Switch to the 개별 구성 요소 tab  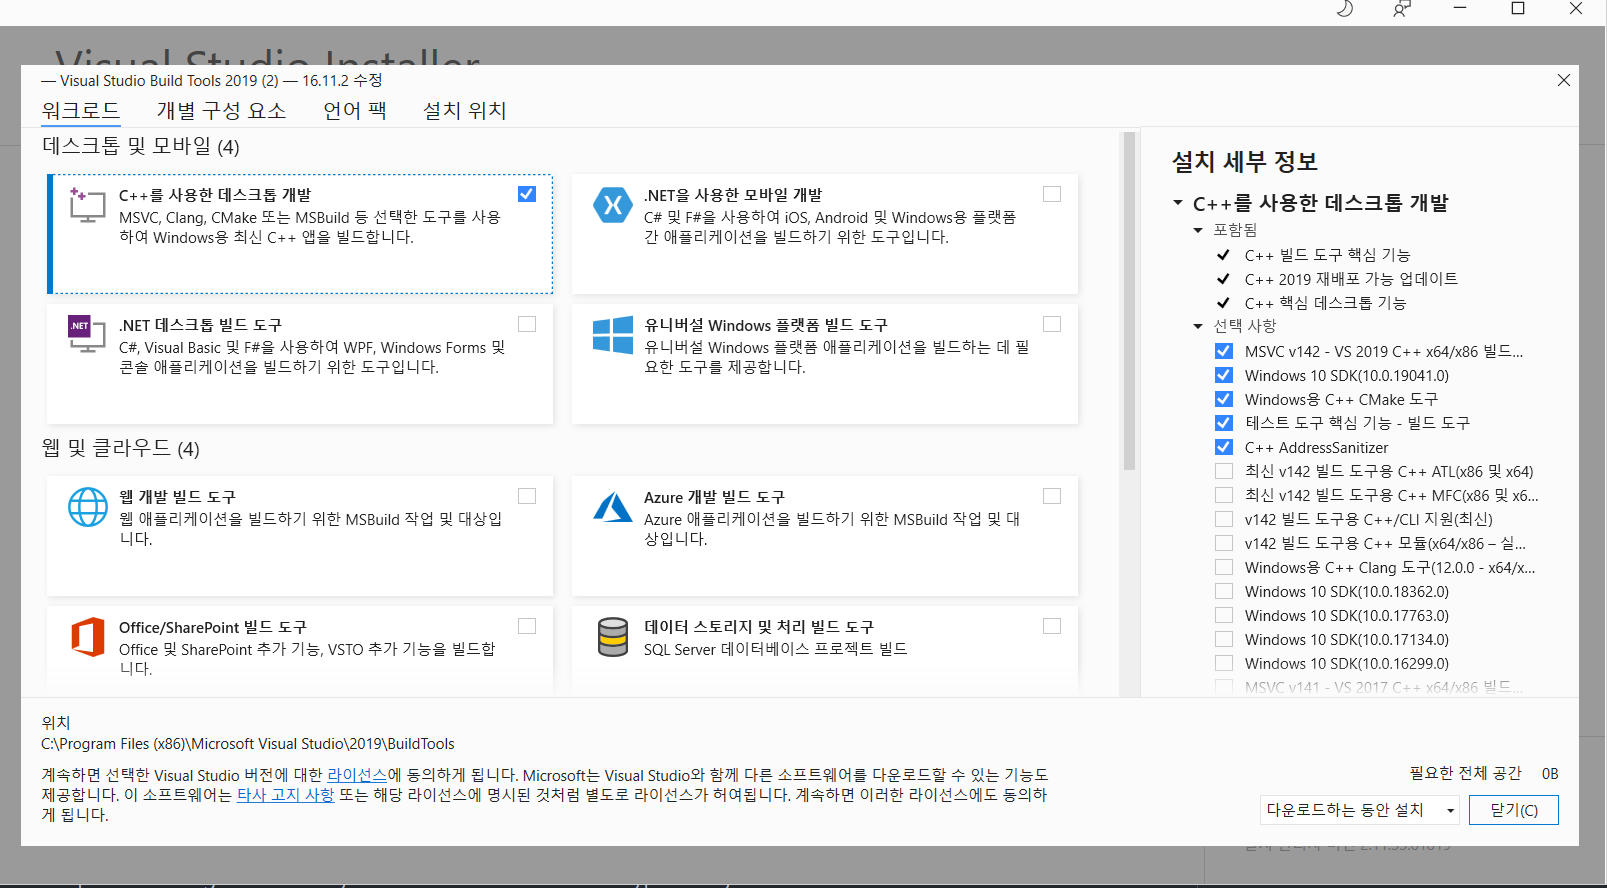tap(221, 110)
